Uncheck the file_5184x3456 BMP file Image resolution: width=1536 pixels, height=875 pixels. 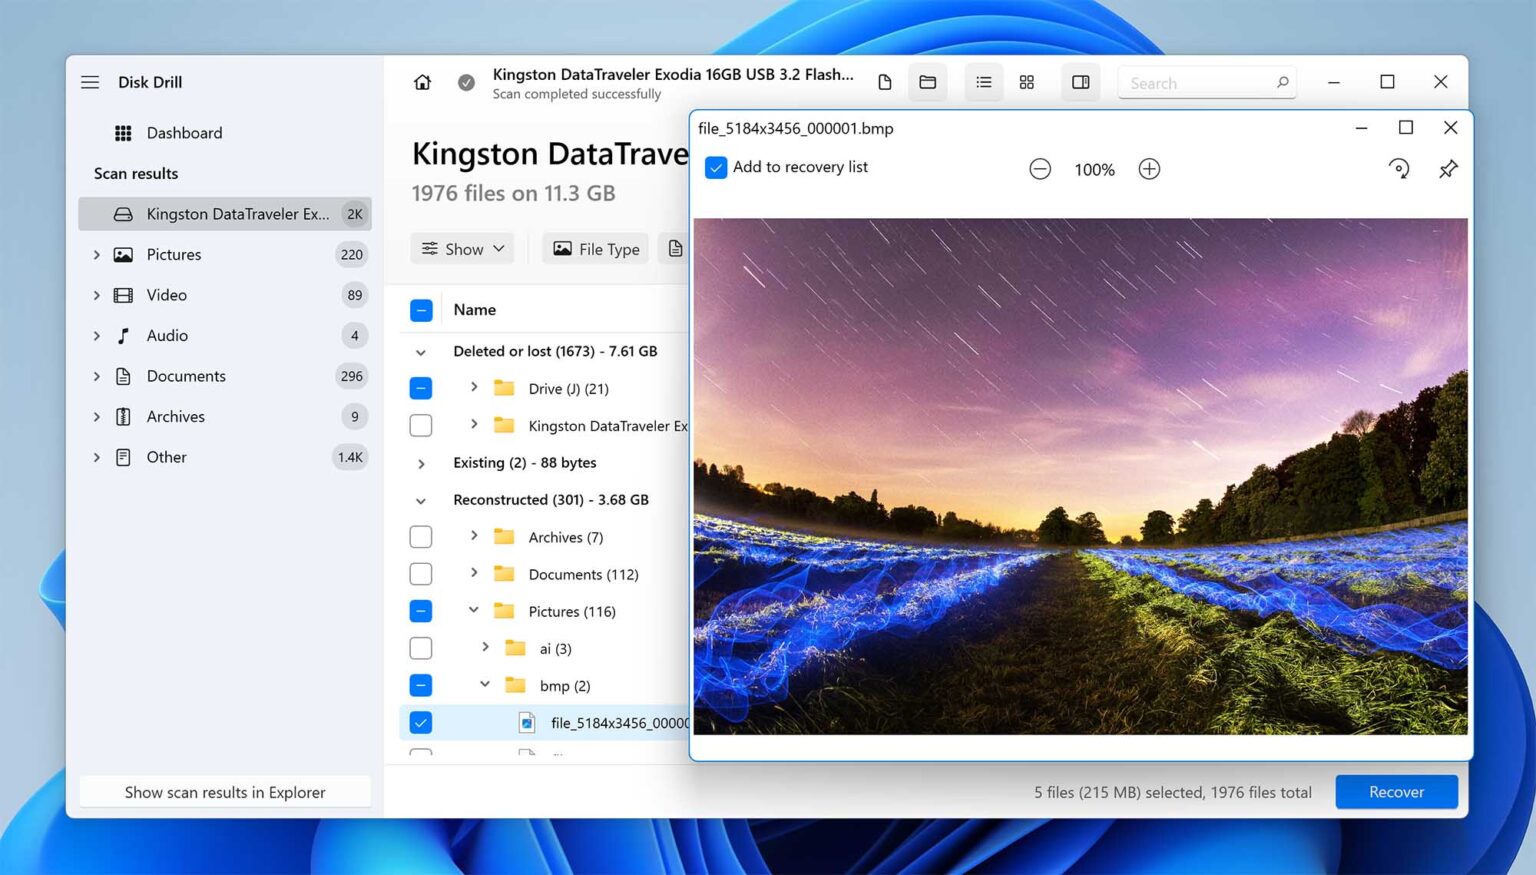coord(420,722)
